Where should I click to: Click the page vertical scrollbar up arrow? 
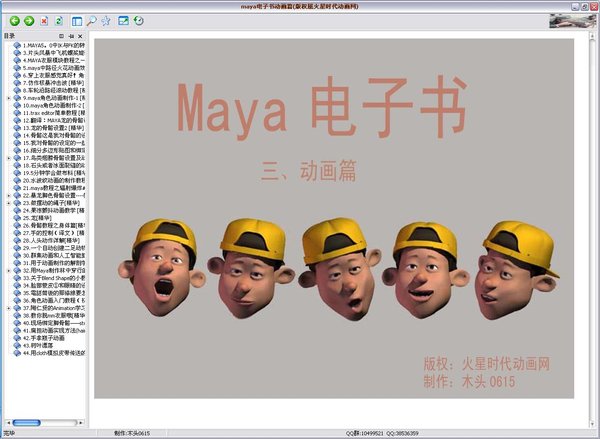pos(593,36)
